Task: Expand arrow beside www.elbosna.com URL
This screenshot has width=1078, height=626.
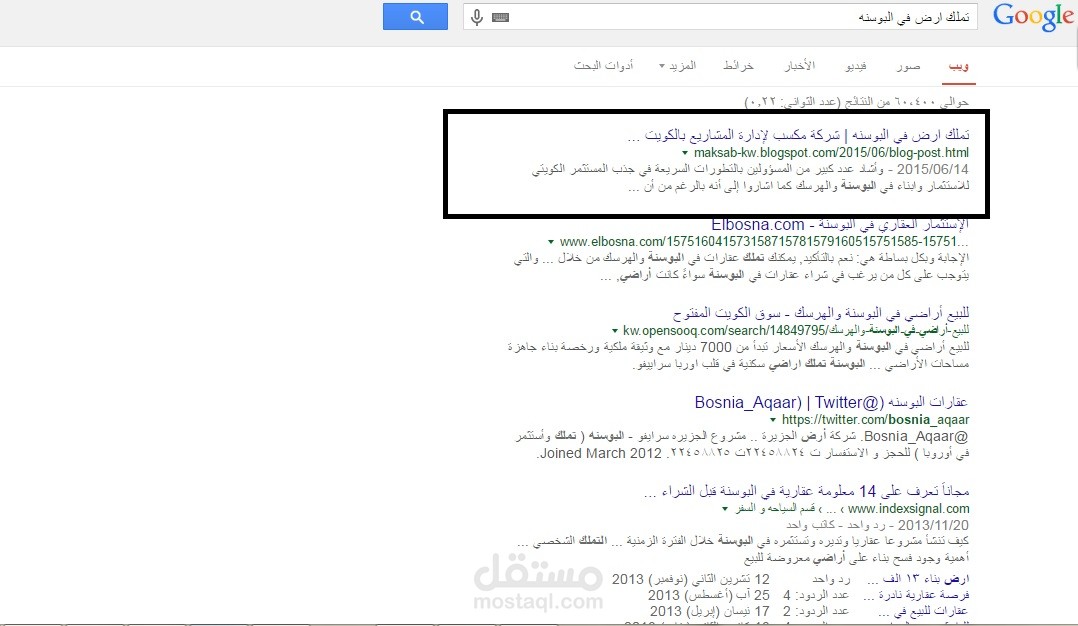Action: pyautogui.click(x=551, y=242)
